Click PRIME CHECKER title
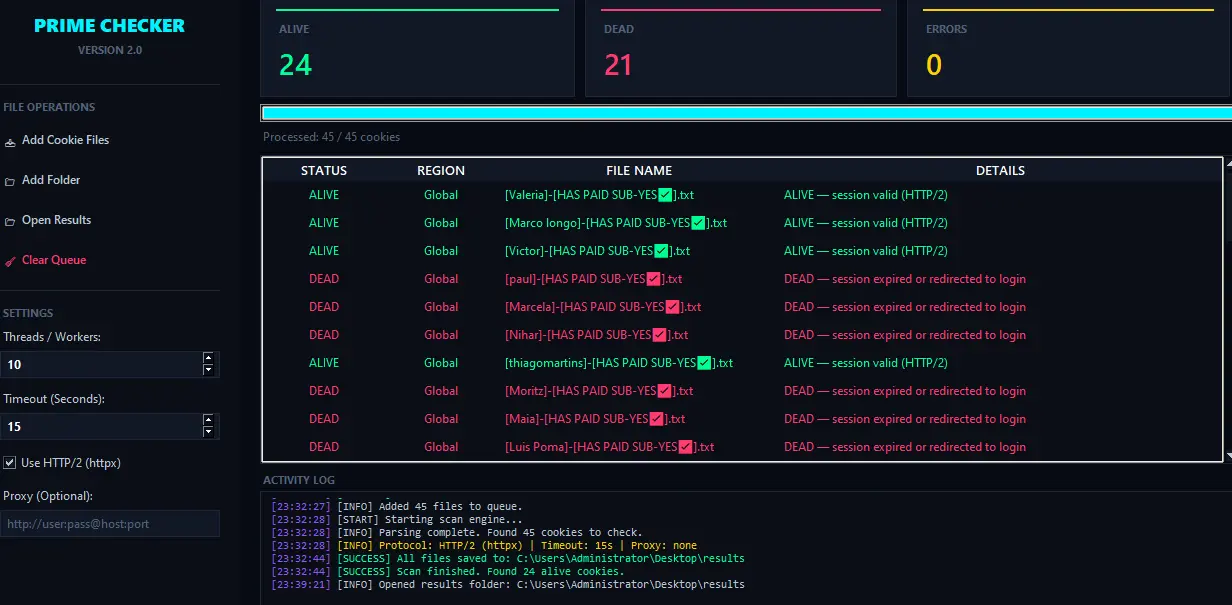Viewport: 1232px width, 605px height. (109, 26)
